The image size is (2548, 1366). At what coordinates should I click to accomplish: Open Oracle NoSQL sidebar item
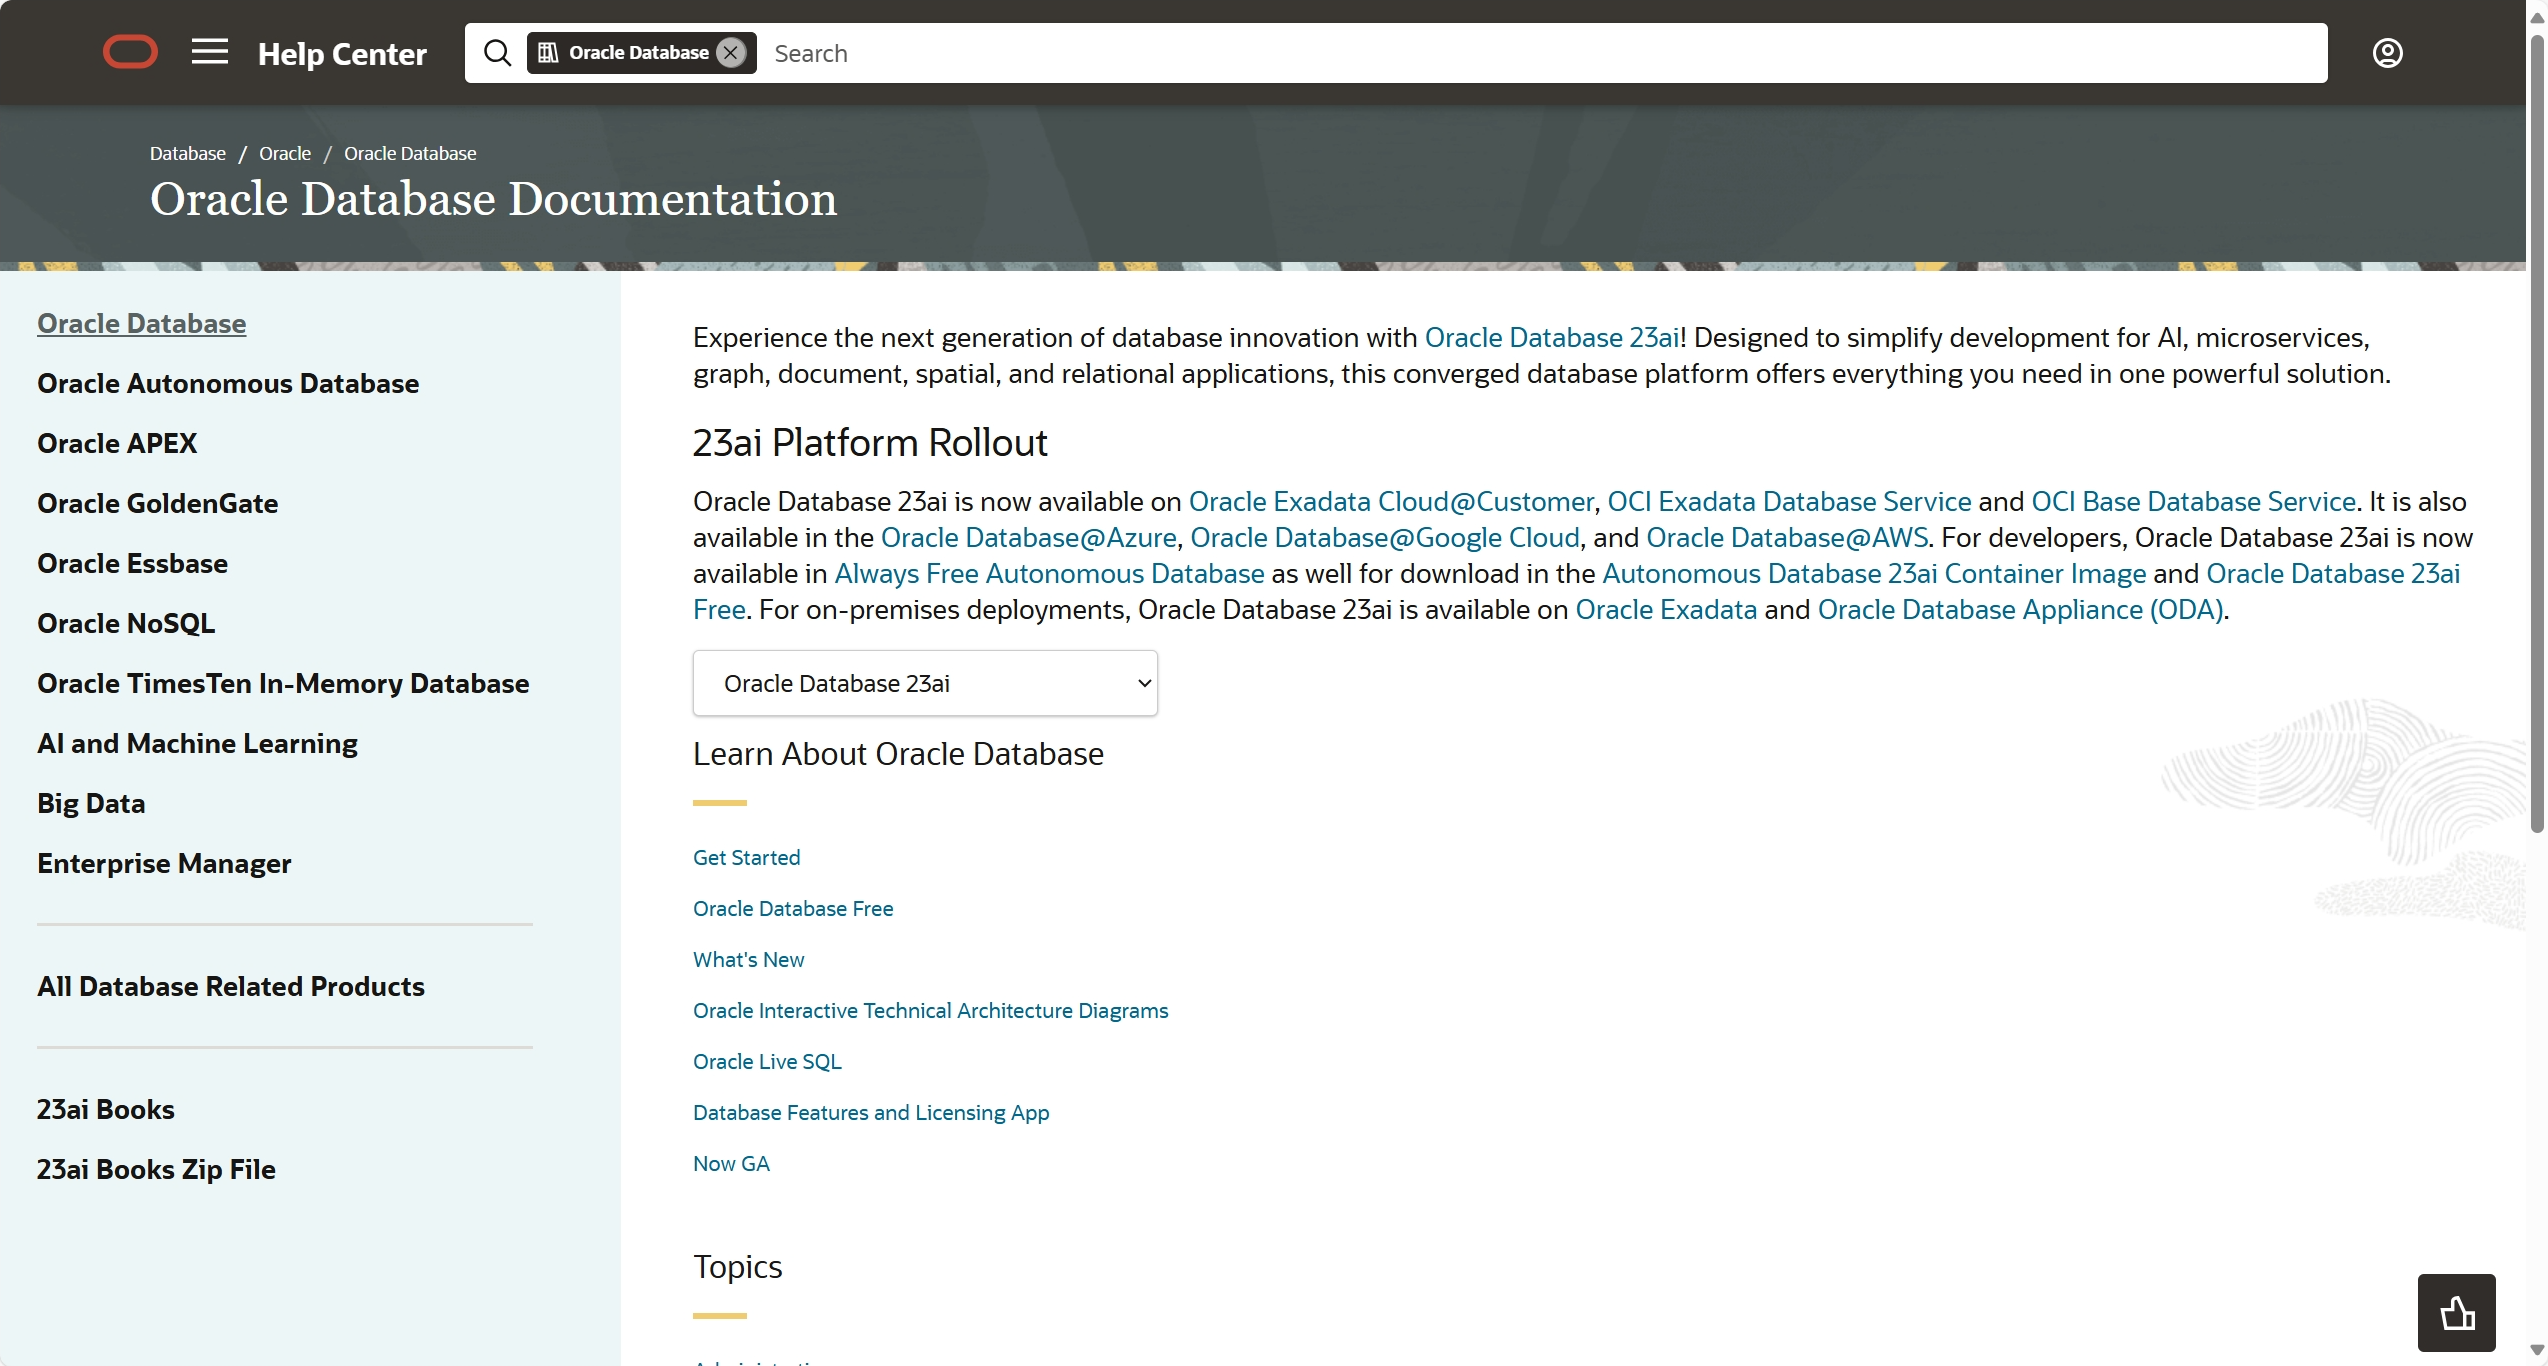tap(126, 623)
